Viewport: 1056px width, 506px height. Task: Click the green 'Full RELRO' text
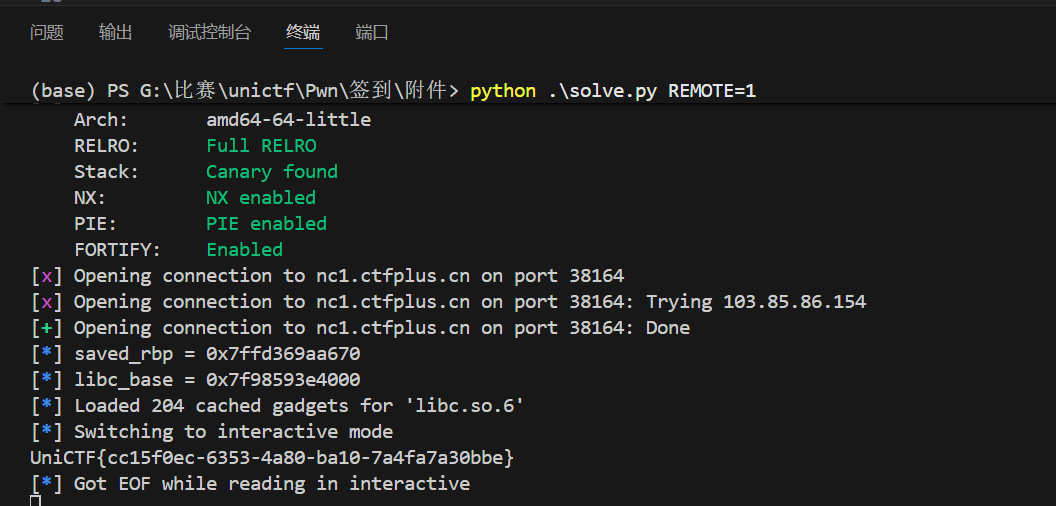[261, 146]
